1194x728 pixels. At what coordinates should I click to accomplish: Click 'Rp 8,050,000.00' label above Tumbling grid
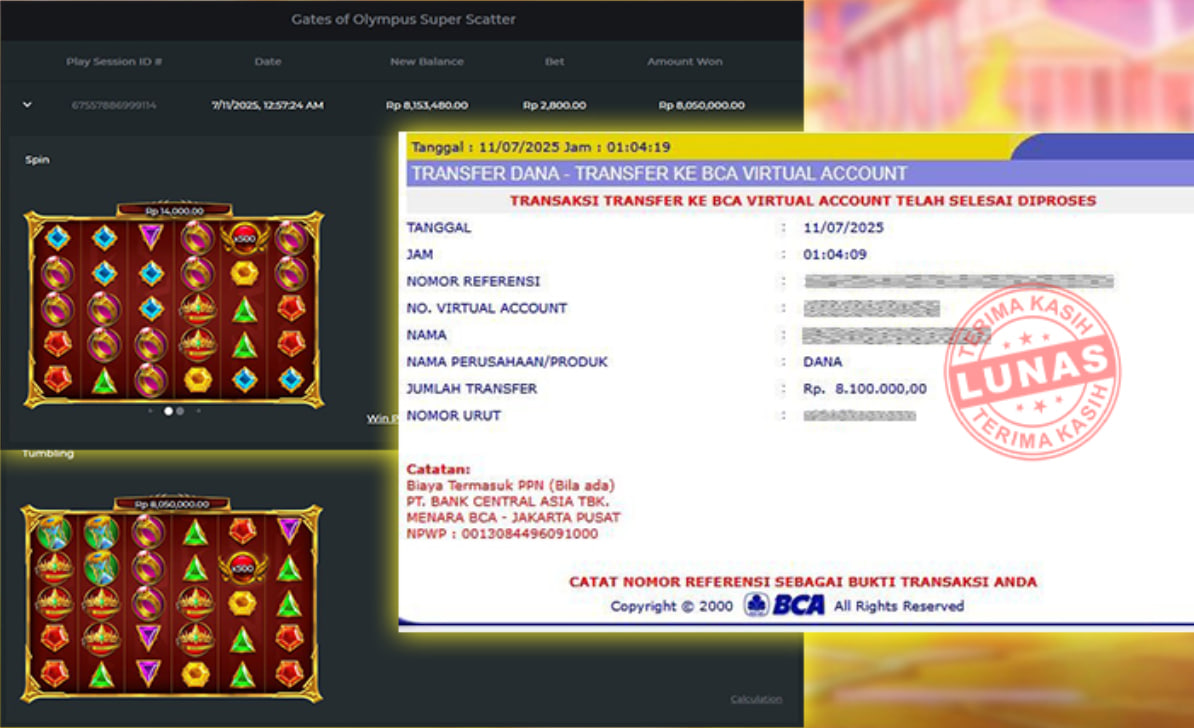click(x=171, y=503)
